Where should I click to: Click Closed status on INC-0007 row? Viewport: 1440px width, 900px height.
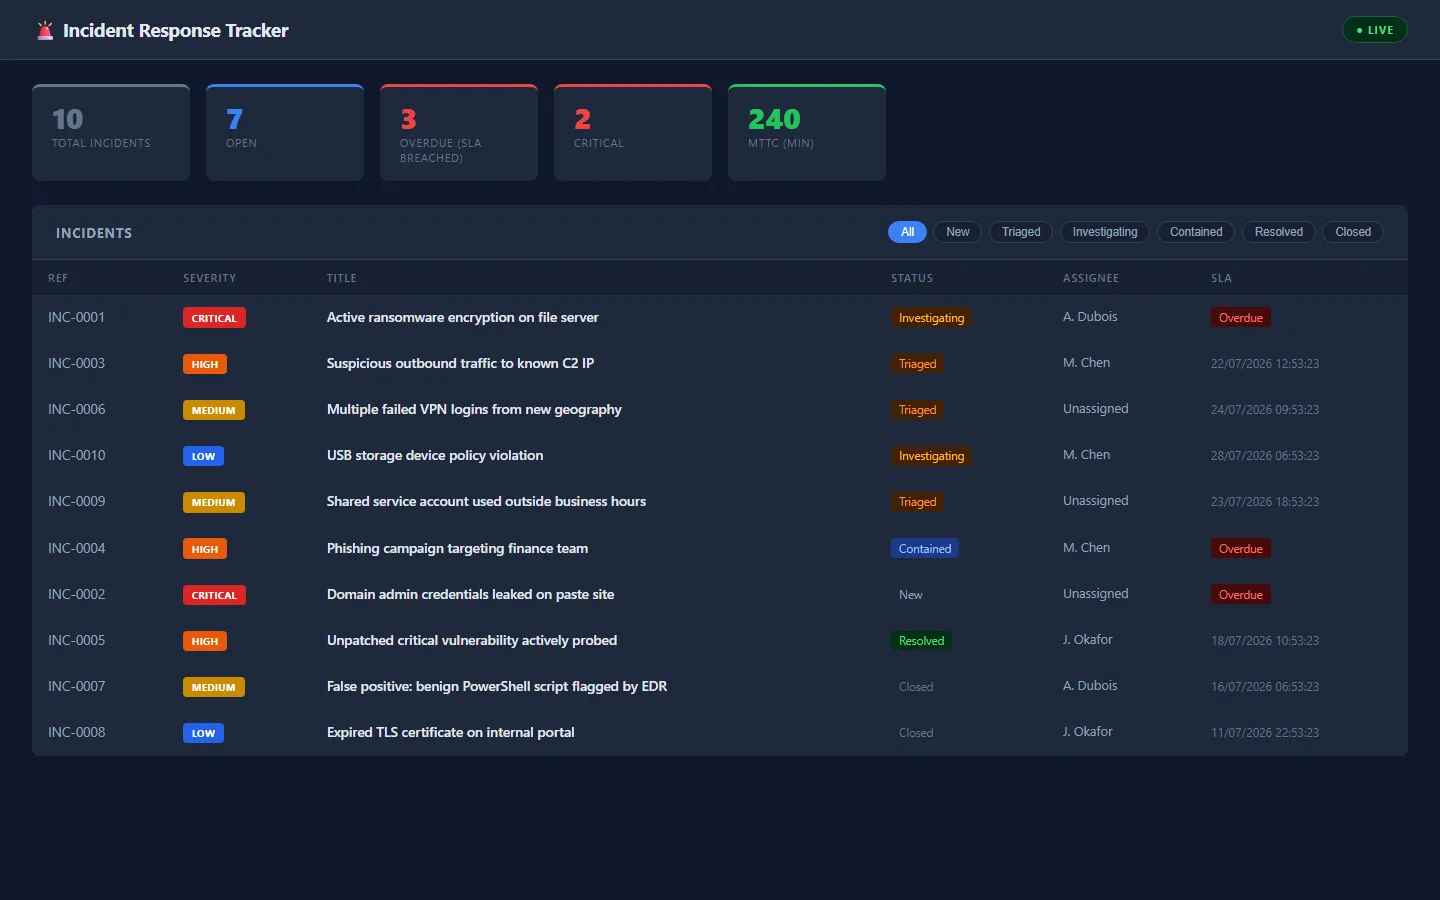click(916, 687)
